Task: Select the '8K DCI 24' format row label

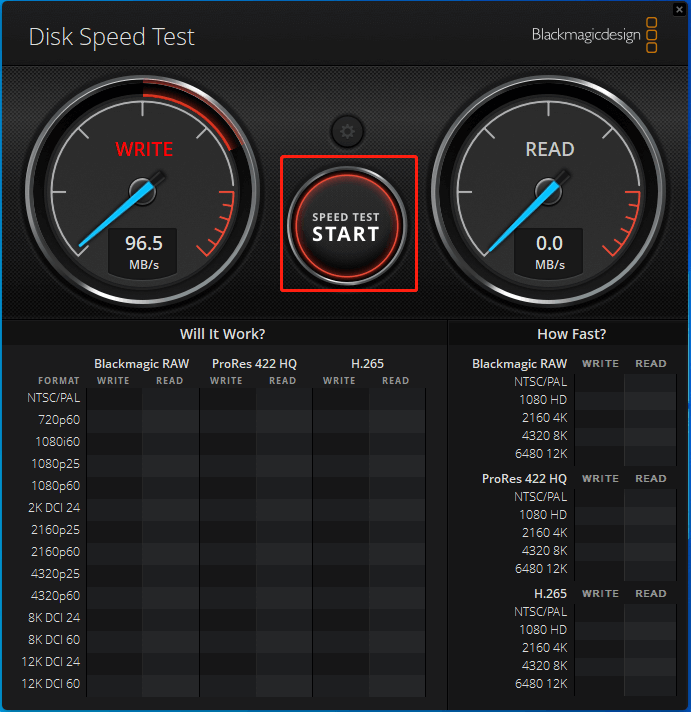Action: tap(54, 618)
